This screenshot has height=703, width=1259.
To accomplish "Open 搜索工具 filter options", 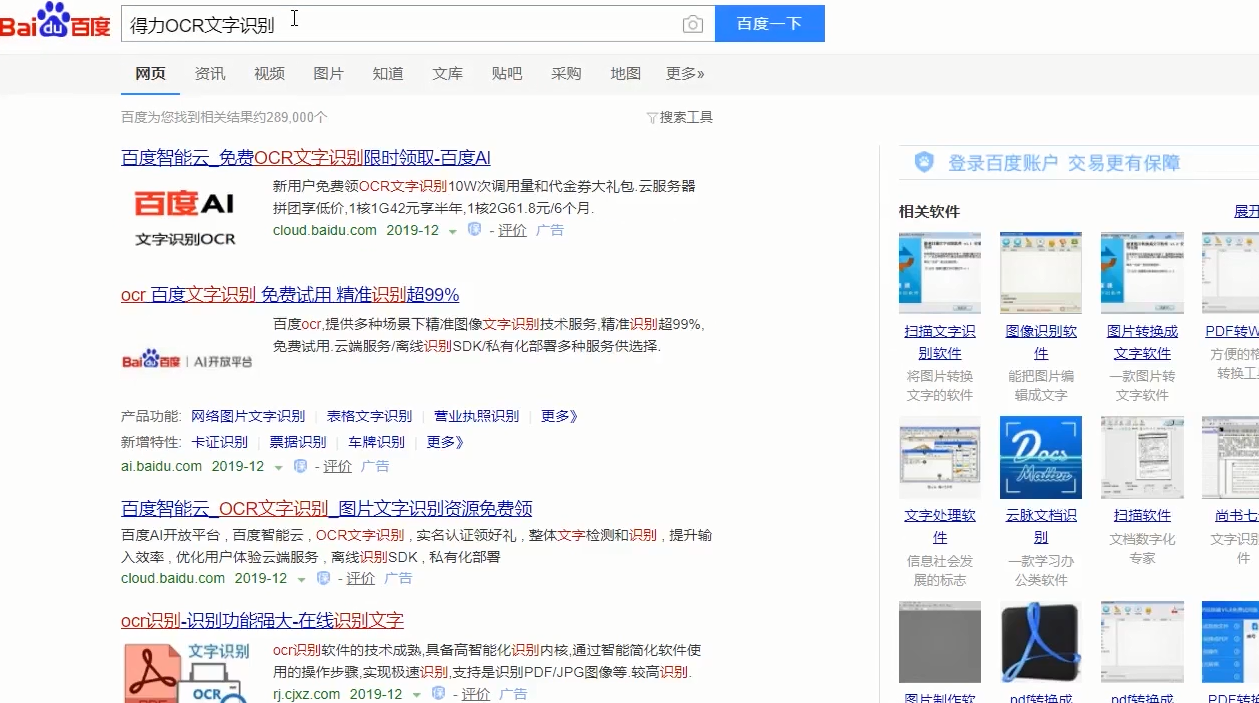I will (x=680, y=118).
